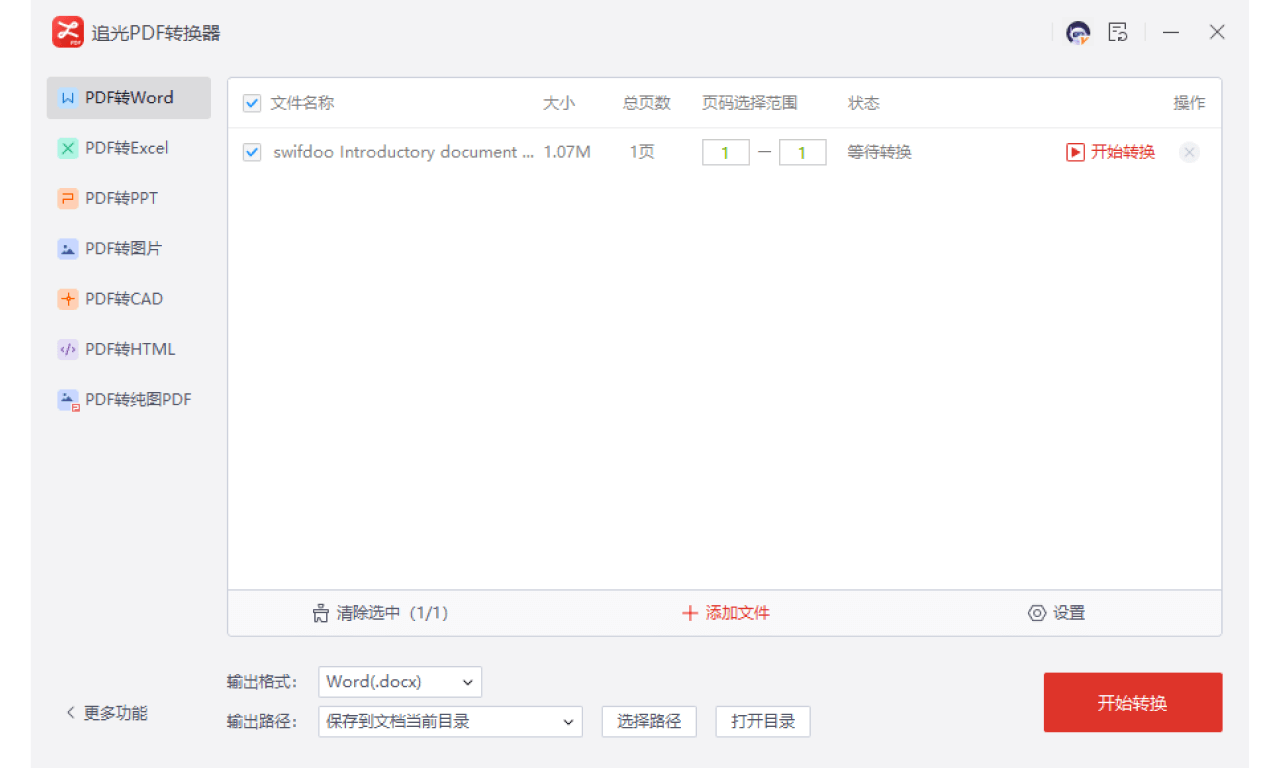Viewport: 1280px width, 768px height.
Task: Uncheck the swifdoo Introductory document checkbox
Action: [252, 152]
